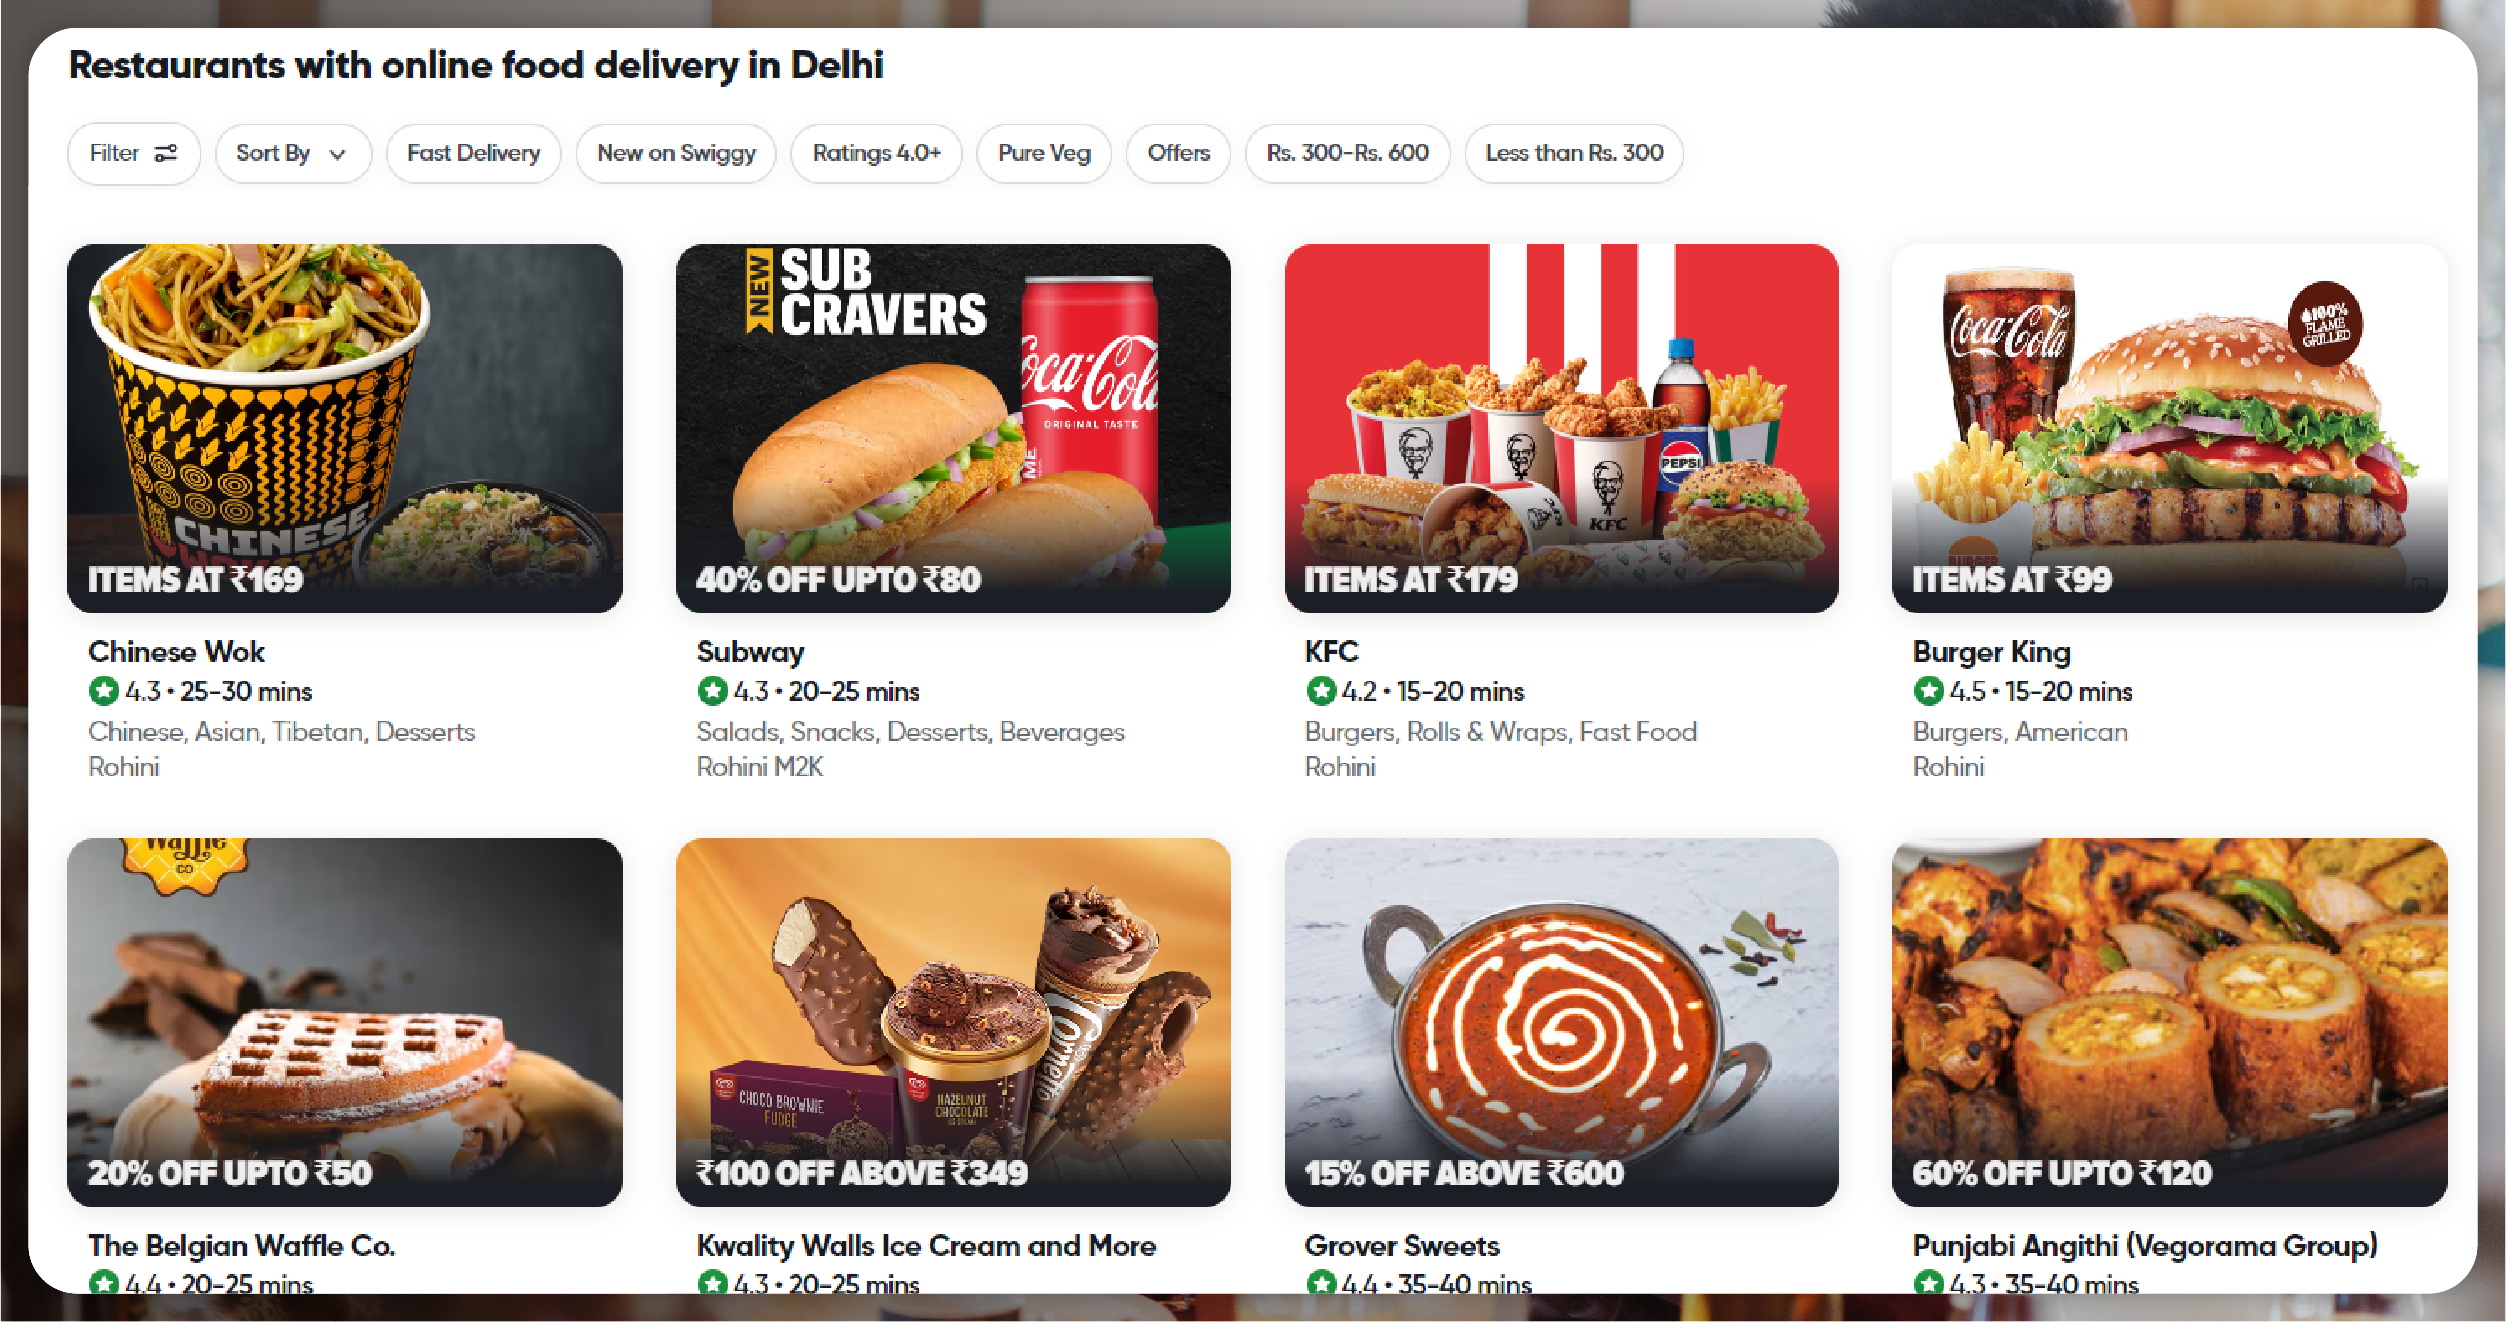The image size is (2506, 1323).
Task: Apply the Rs. 300-Rs. 600 price filter
Action: coord(1347,153)
